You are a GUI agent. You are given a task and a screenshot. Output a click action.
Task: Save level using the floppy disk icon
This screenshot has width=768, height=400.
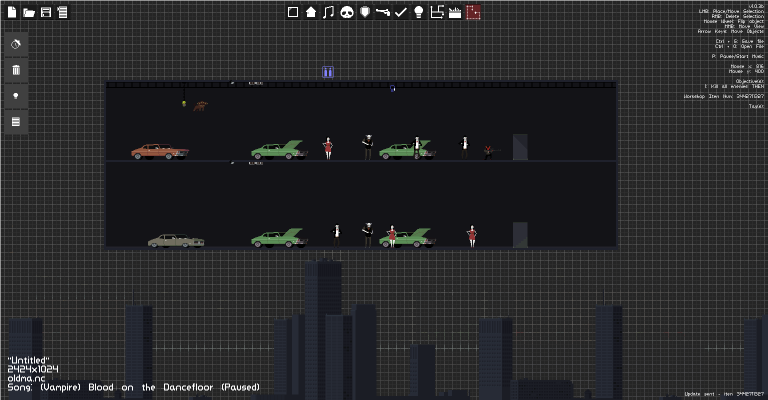pos(46,12)
